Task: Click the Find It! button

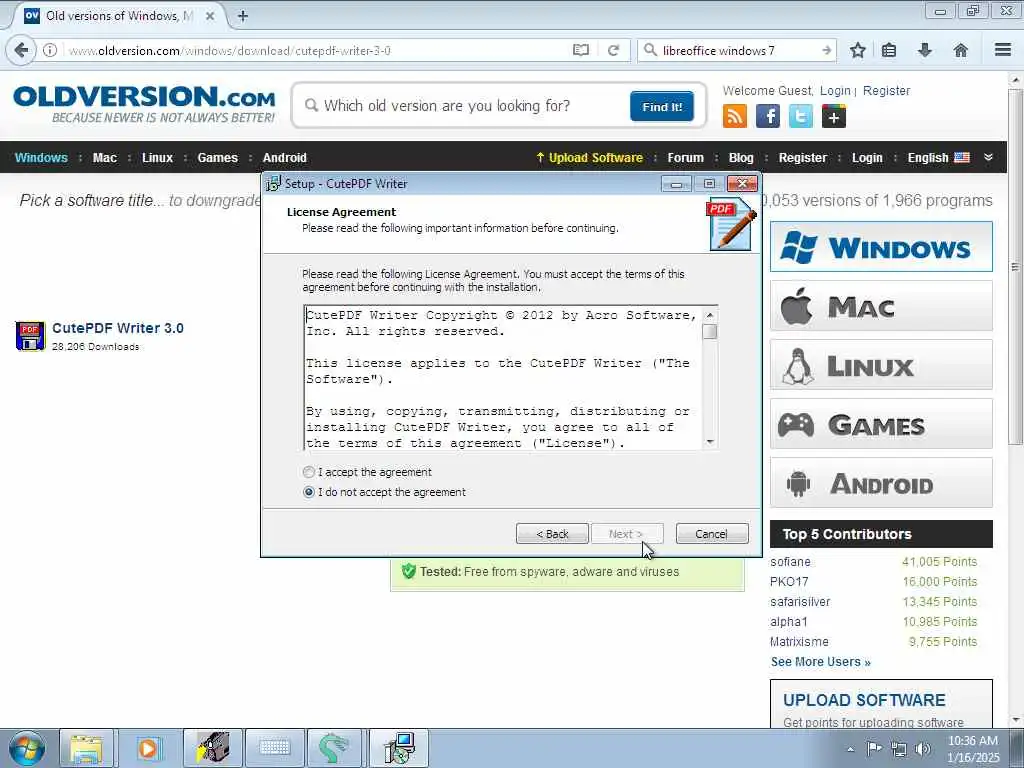Action: coord(662,106)
